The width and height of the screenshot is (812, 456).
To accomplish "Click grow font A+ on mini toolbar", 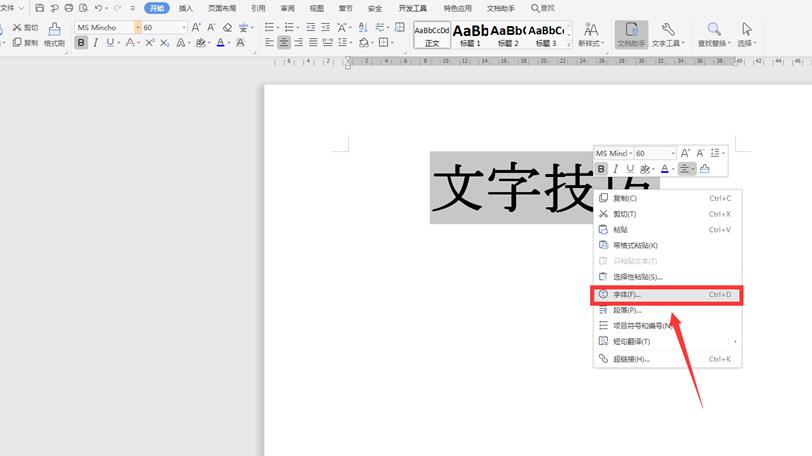I will pyautogui.click(x=685, y=153).
